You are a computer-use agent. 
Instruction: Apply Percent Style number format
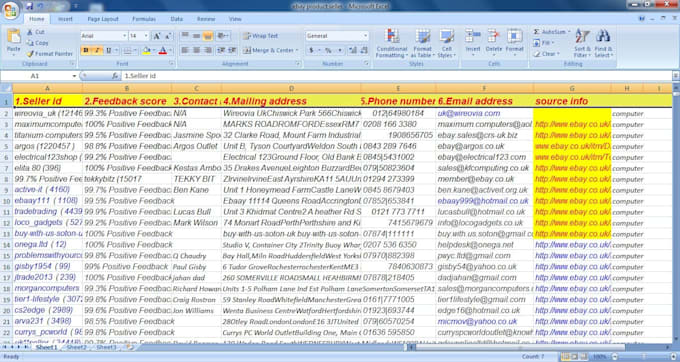pyautogui.click(x=328, y=50)
